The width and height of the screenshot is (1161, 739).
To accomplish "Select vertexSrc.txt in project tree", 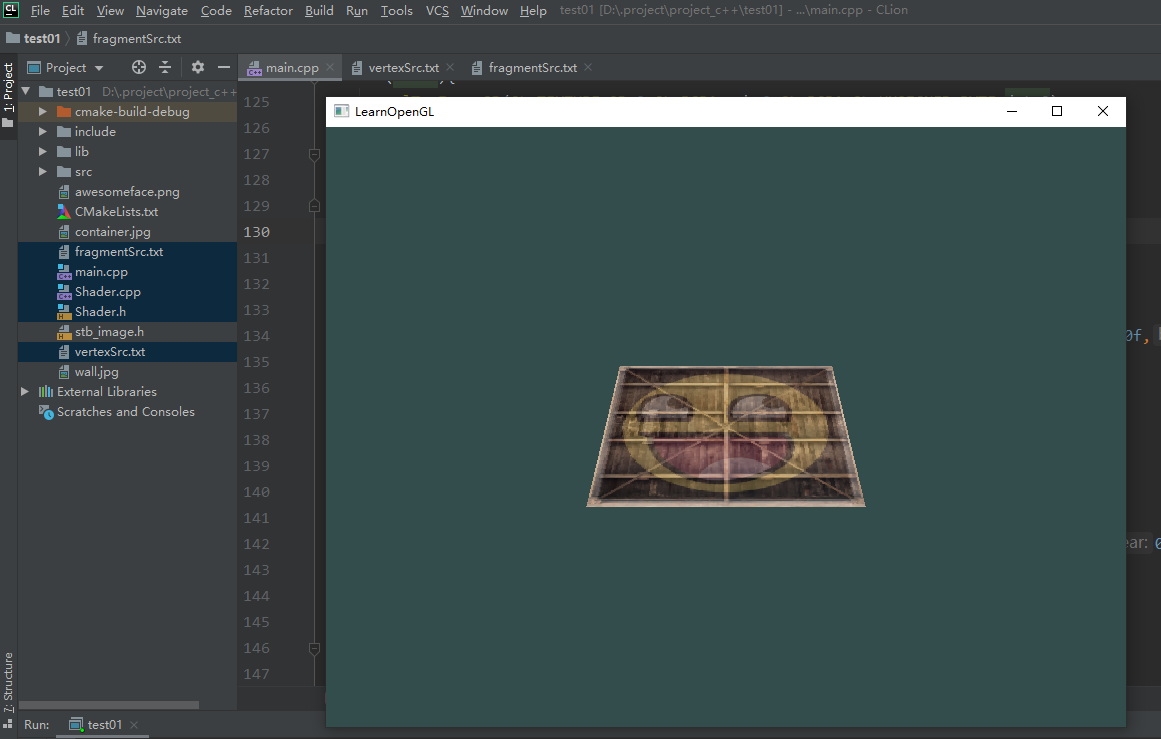I will 110,352.
